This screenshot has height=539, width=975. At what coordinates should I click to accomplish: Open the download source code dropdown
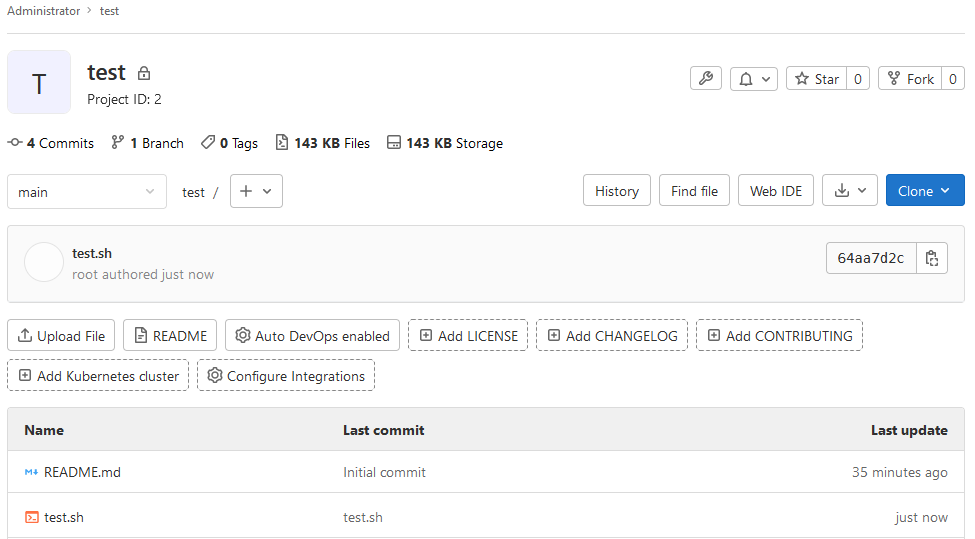pos(849,191)
